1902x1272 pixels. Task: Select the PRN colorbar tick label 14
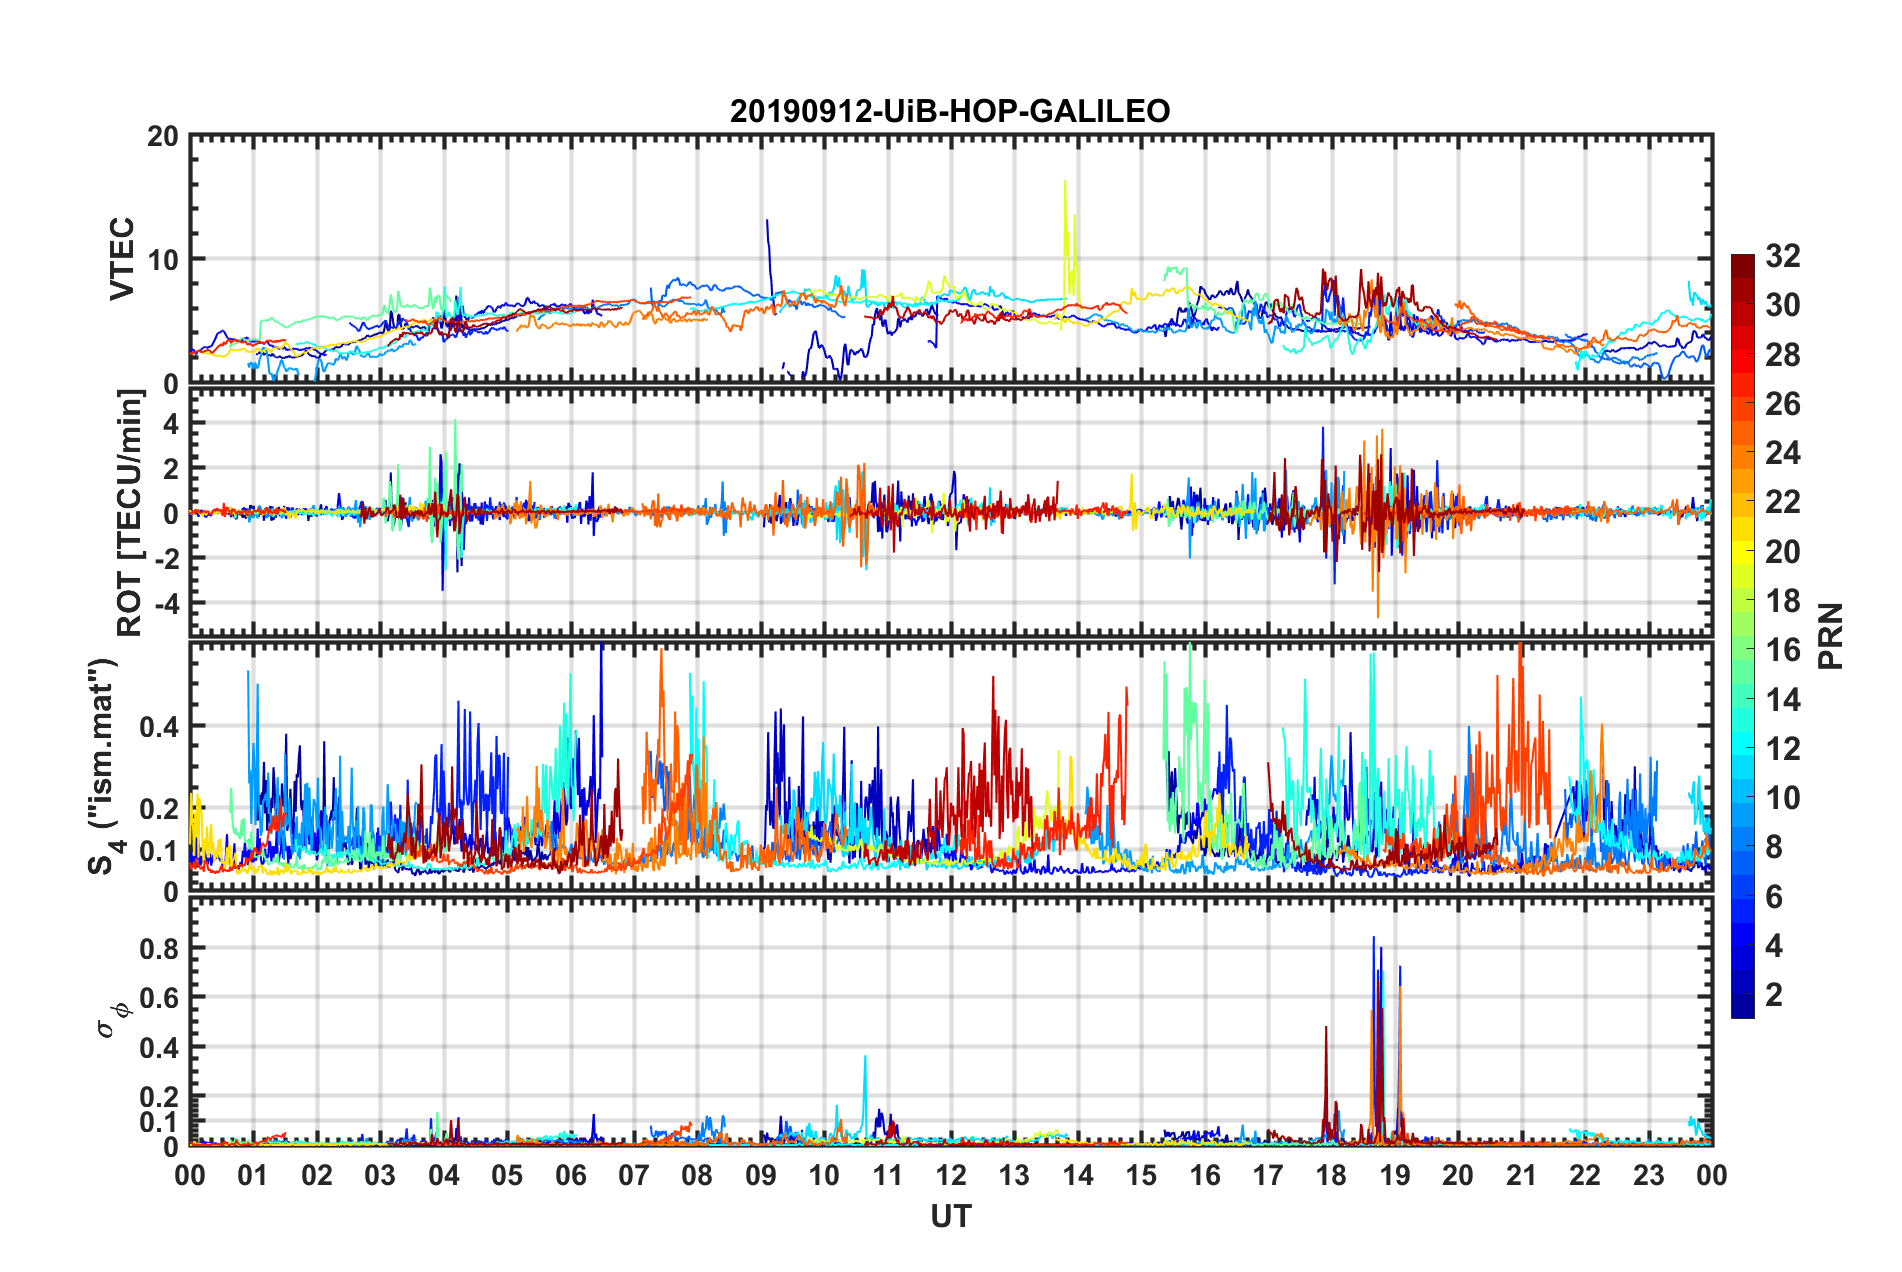coord(1782,700)
